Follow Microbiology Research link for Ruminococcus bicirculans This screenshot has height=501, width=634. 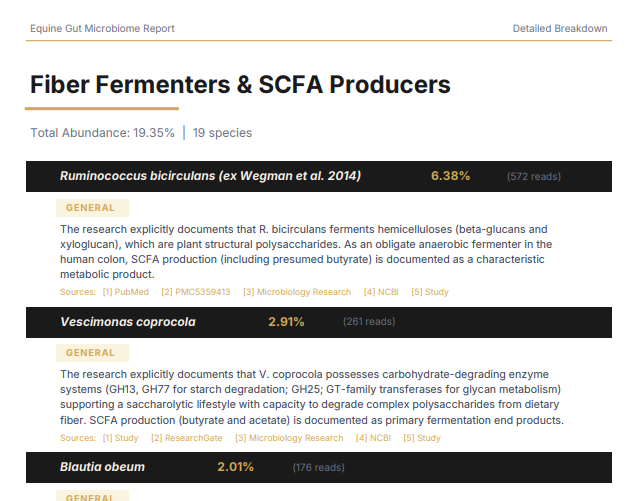point(297,292)
